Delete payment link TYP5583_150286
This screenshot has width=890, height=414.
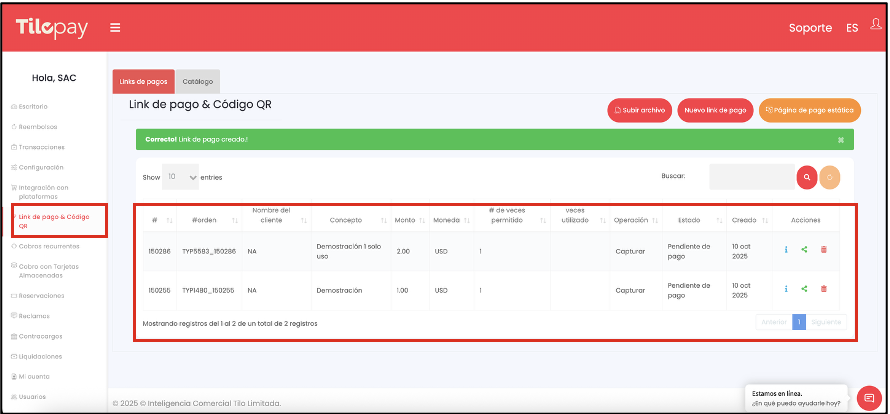tap(823, 250)
